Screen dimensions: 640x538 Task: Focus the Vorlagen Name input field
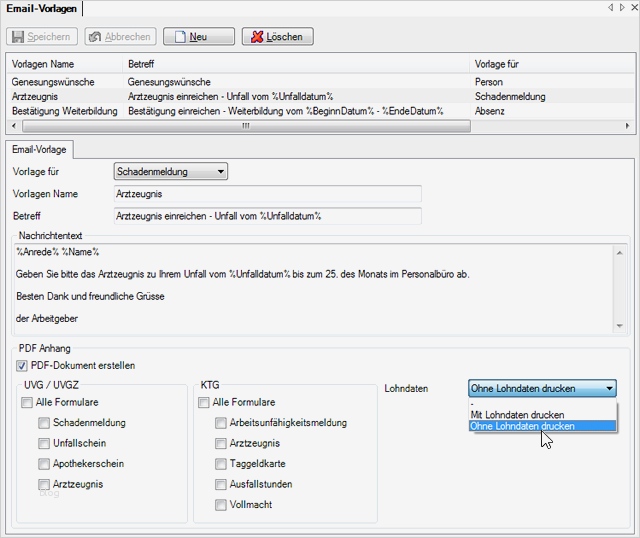pos(268,194)
